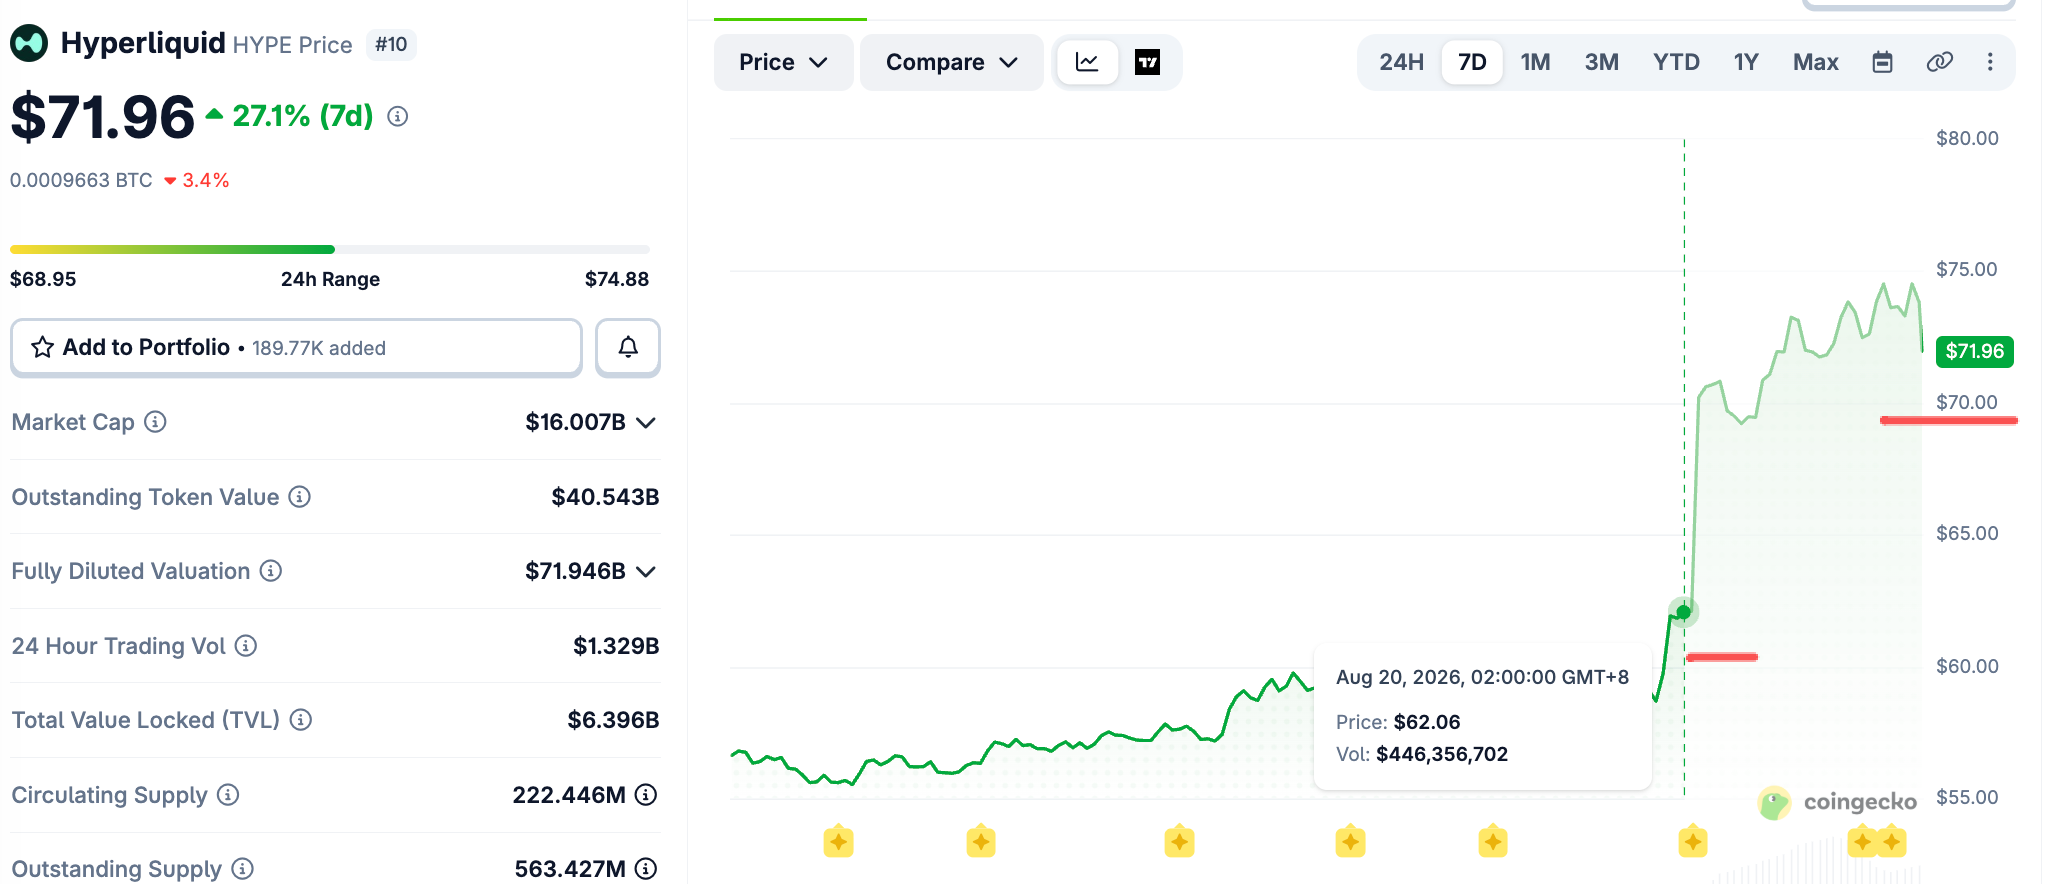Click the green data point dot on chart line

(x=1683, y=612)
